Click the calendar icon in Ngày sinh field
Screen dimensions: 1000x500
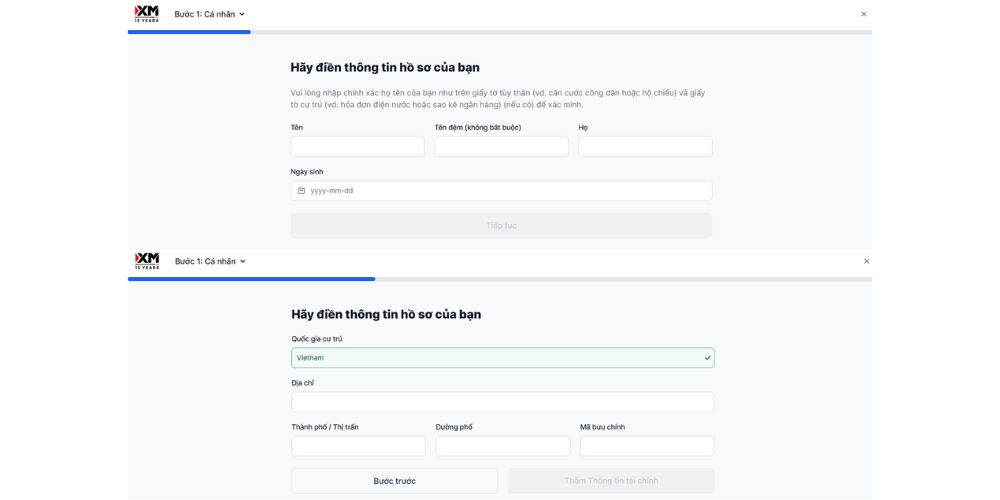click(x=301, y=191)
